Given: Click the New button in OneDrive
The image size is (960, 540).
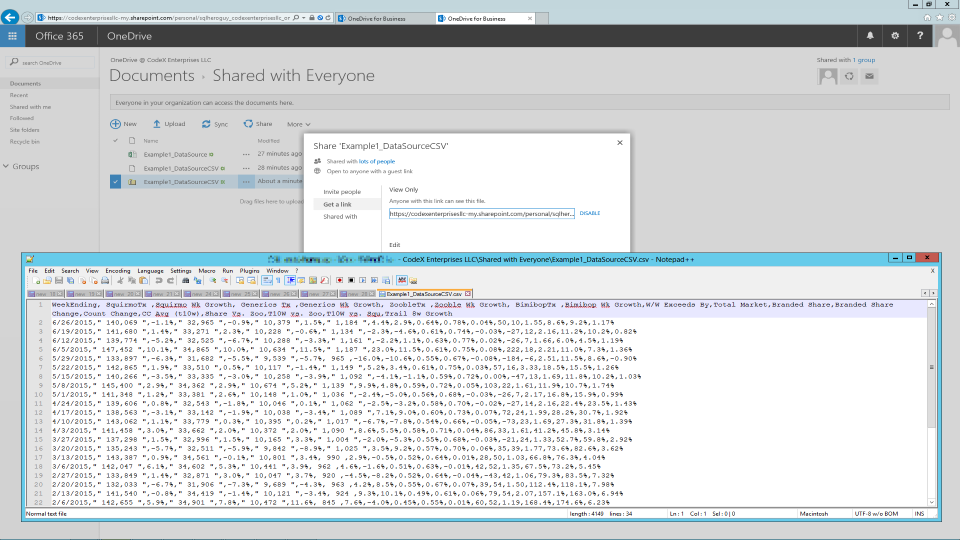Looking at the screenshot, I should tap(123, 124).
